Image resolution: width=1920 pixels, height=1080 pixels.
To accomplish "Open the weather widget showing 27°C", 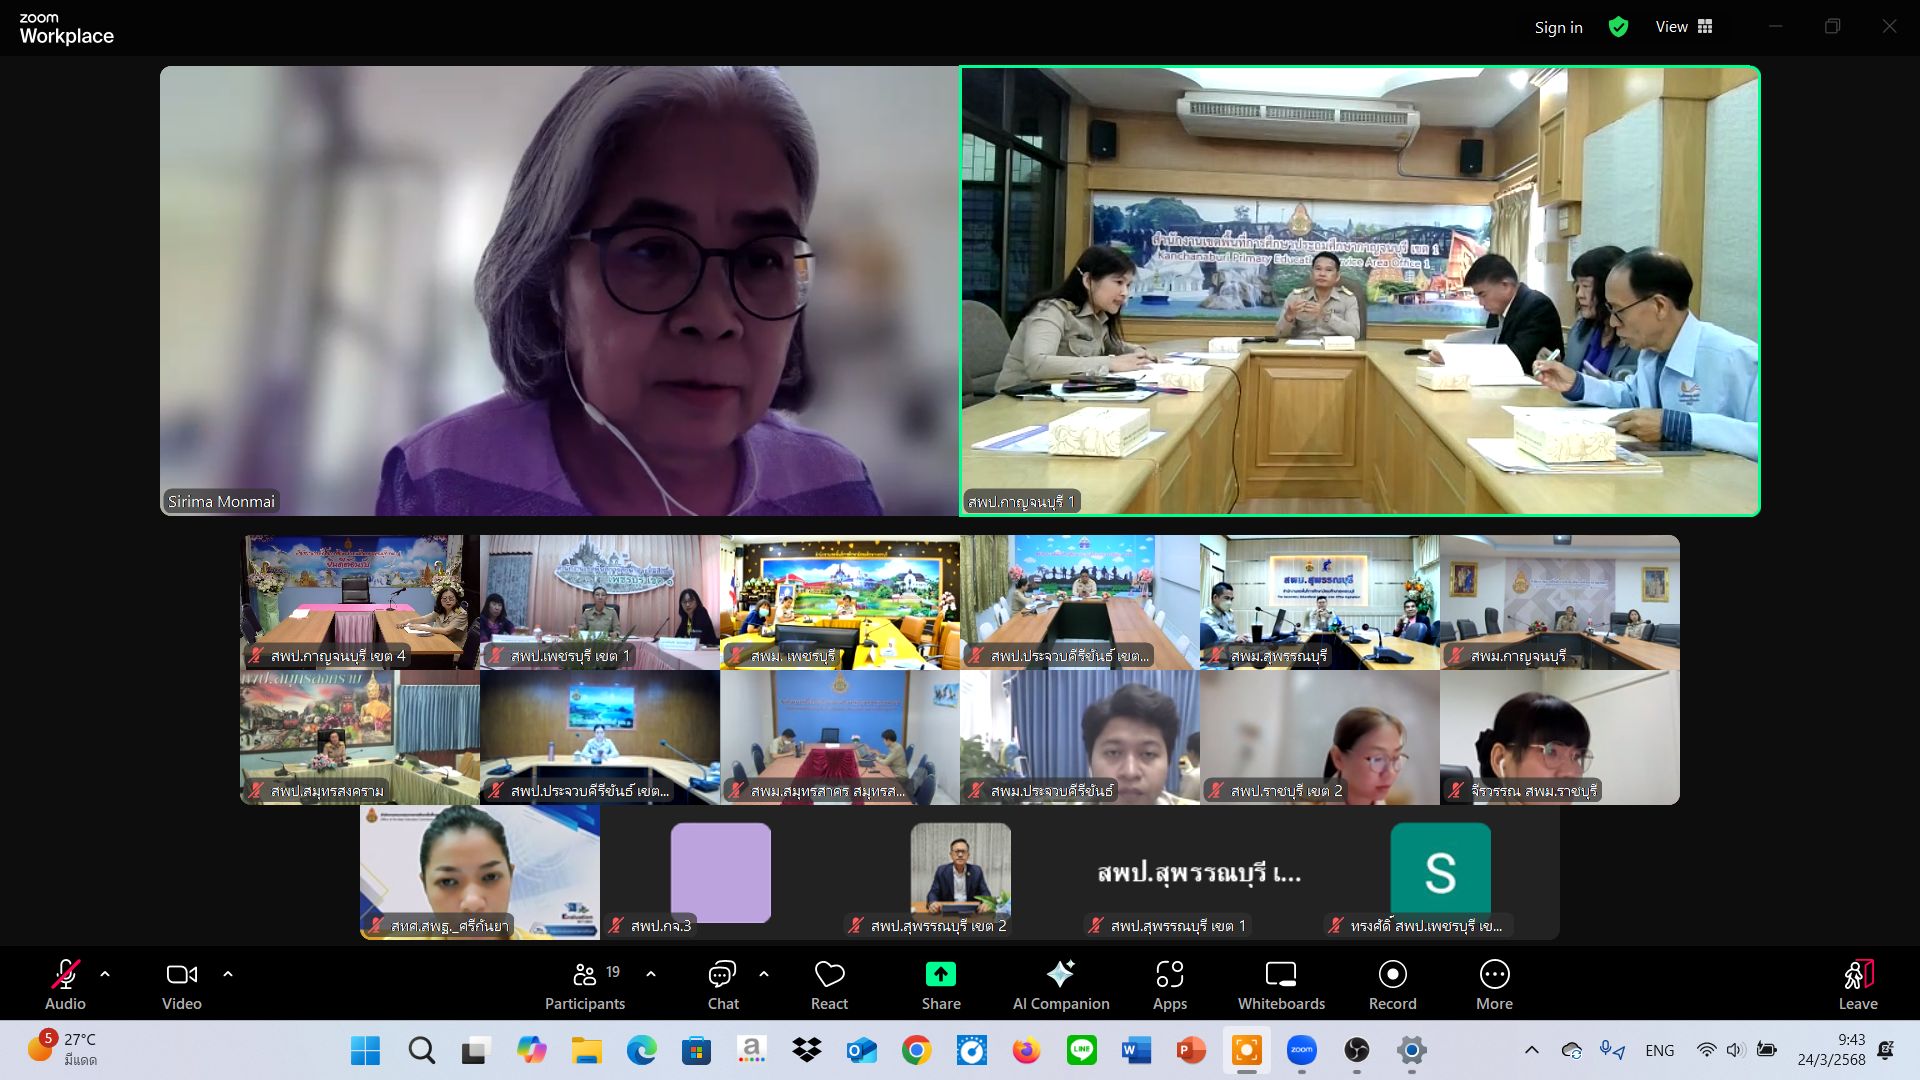I will [63, 1050].
